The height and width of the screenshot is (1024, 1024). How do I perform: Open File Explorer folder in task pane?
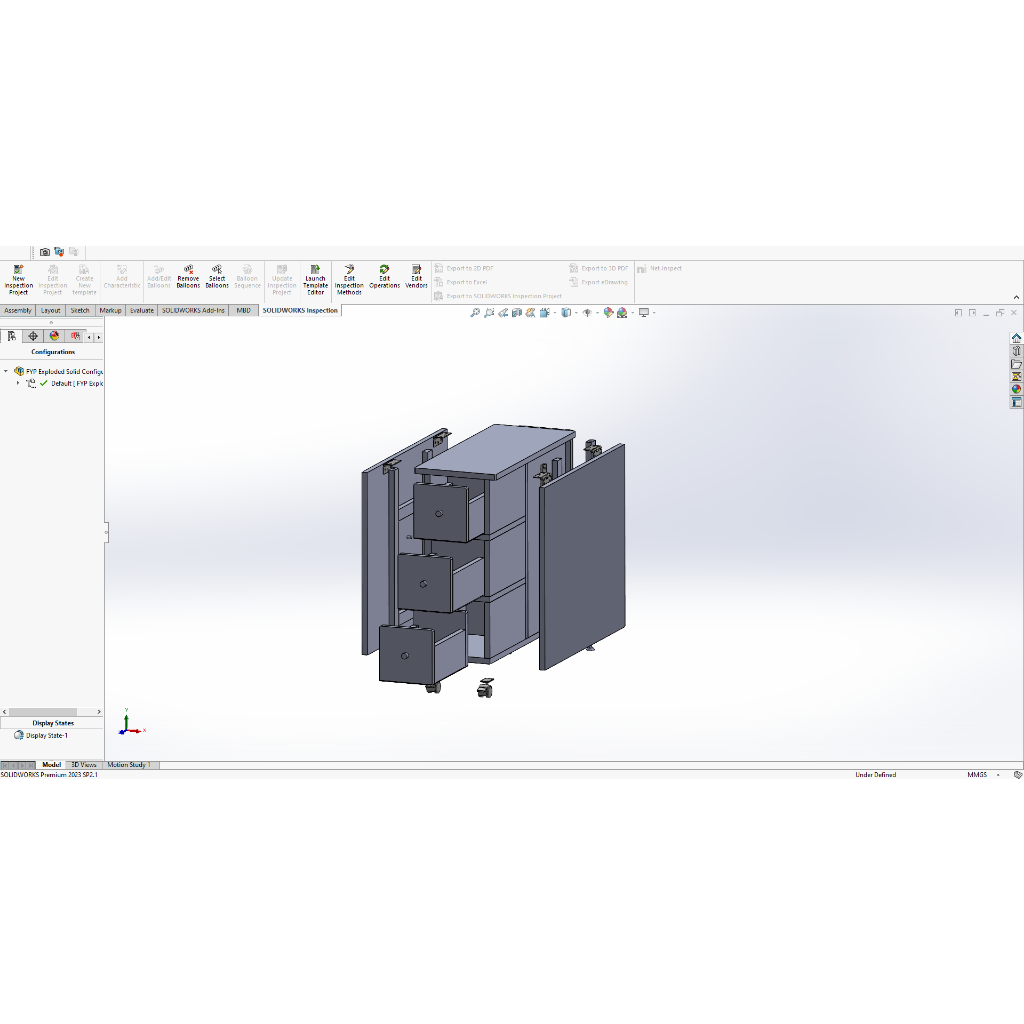(x=1016, y=364)
